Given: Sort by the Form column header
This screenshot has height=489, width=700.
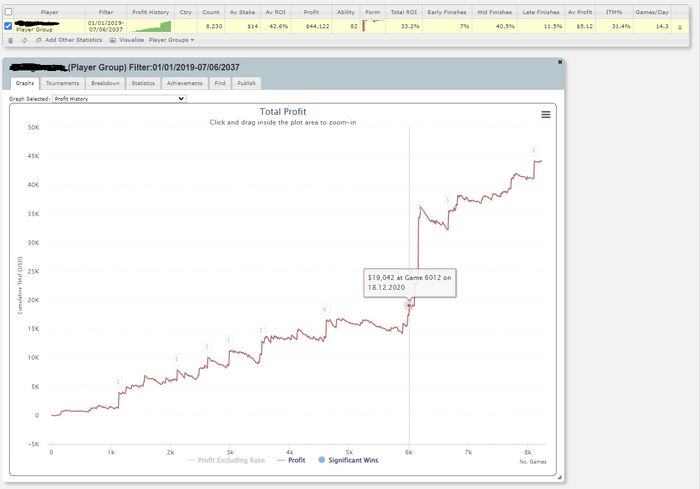Looking at the screenshot, I should [372, 12].
